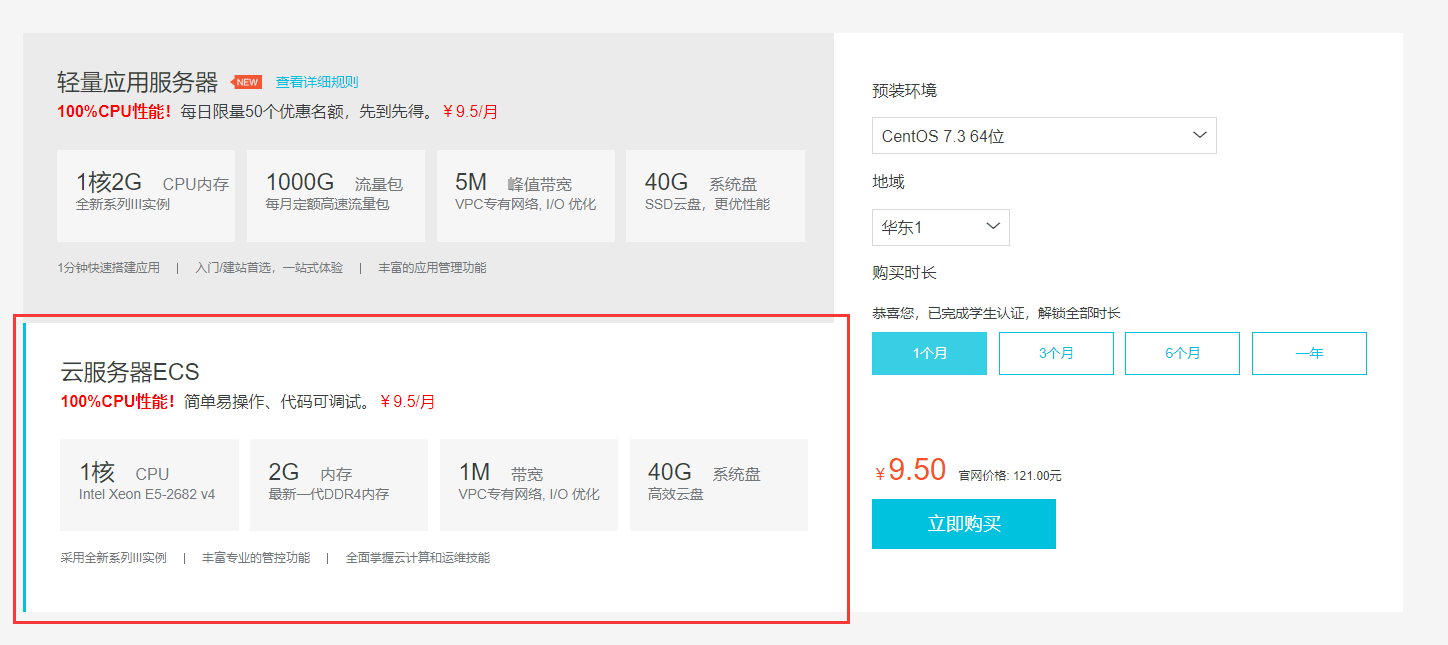Expand the 华东1 region dropdown
The height and width of the screenshot is (645, 1448).
[941, 227]
